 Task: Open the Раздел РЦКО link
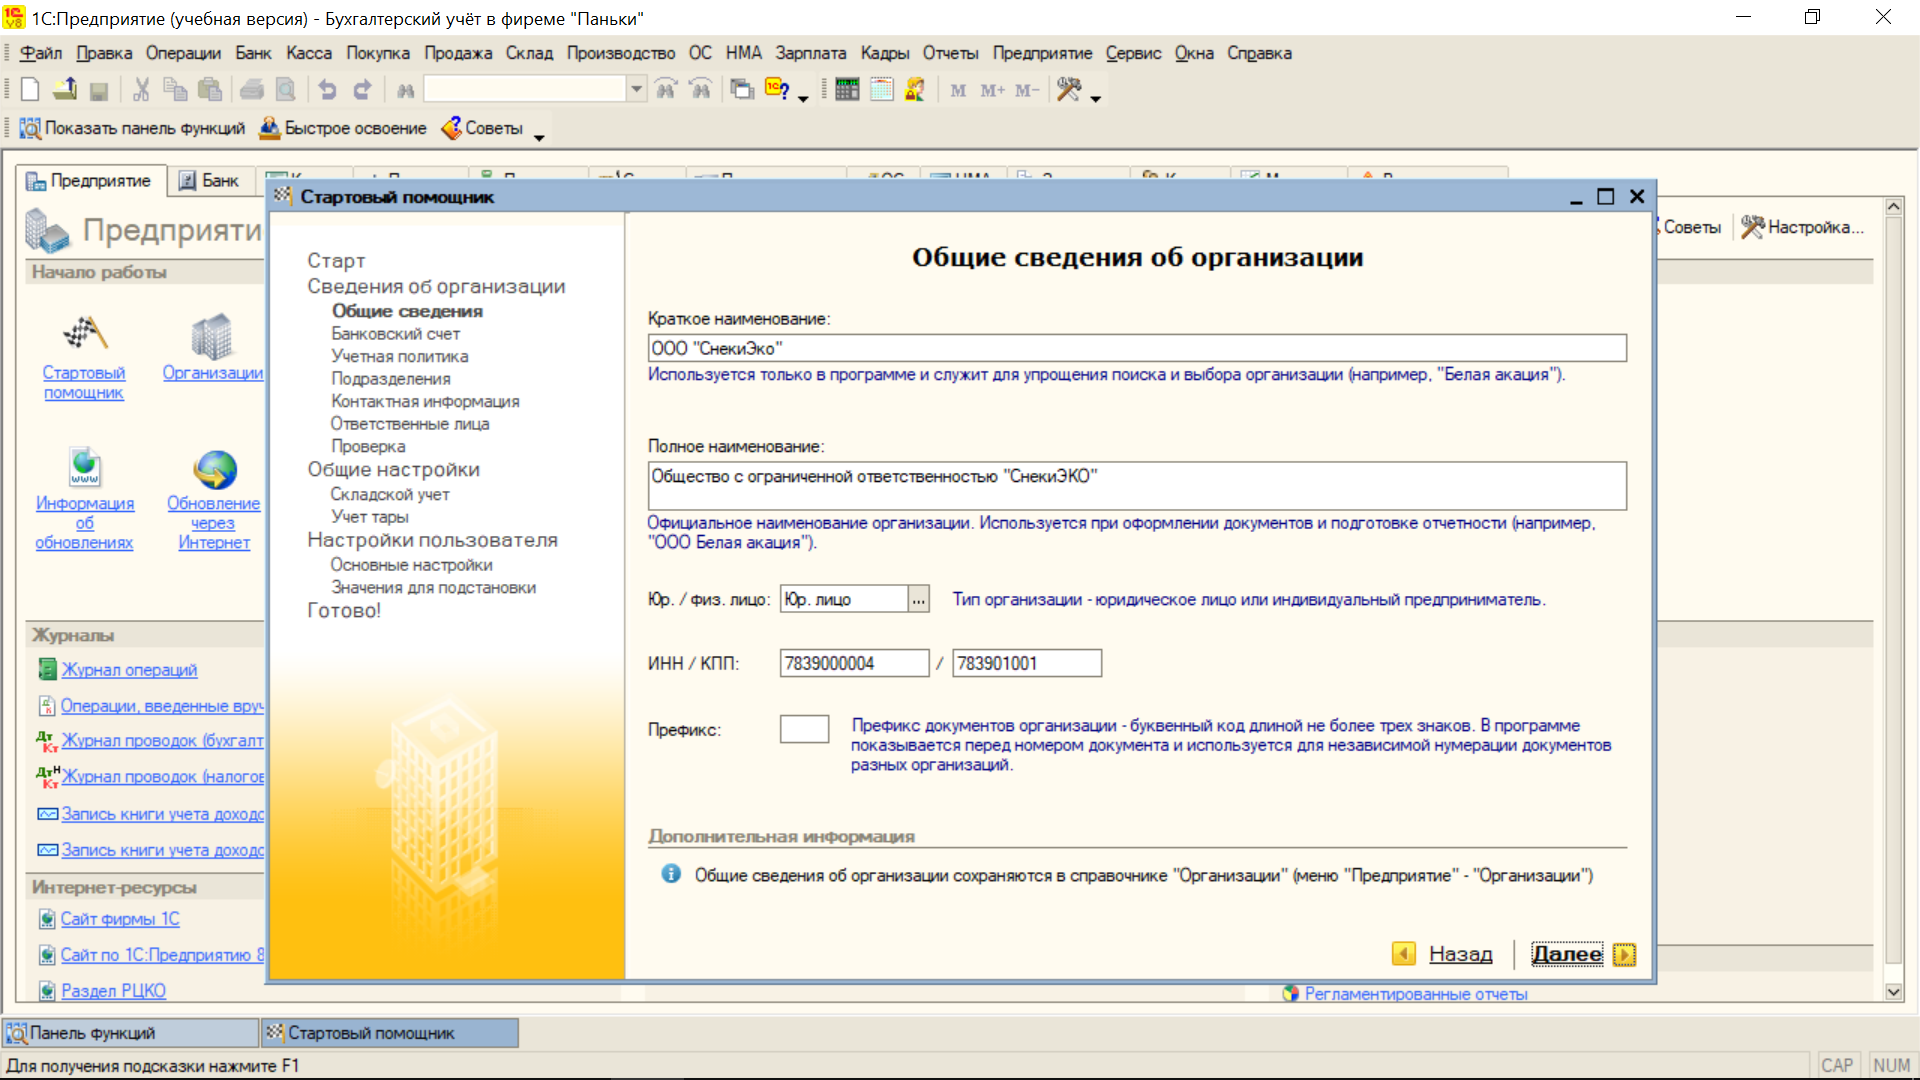pos(113,991)
